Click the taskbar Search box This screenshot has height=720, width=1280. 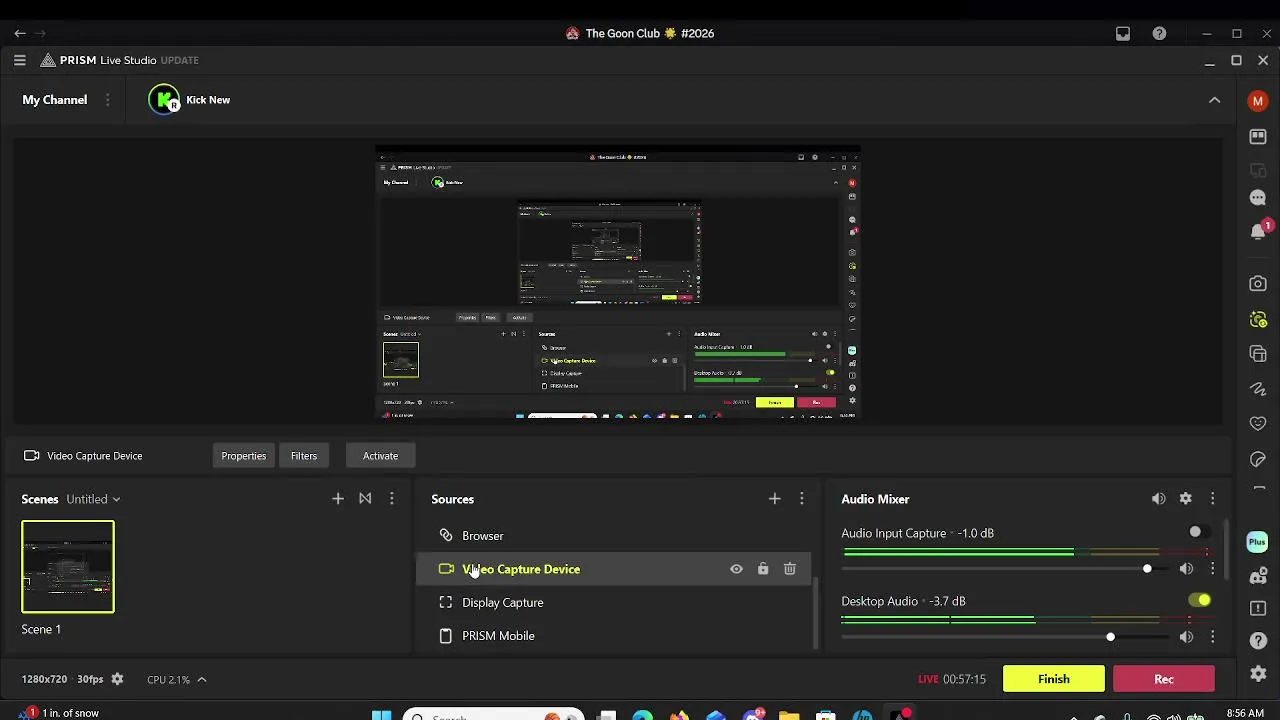point(495,715)
